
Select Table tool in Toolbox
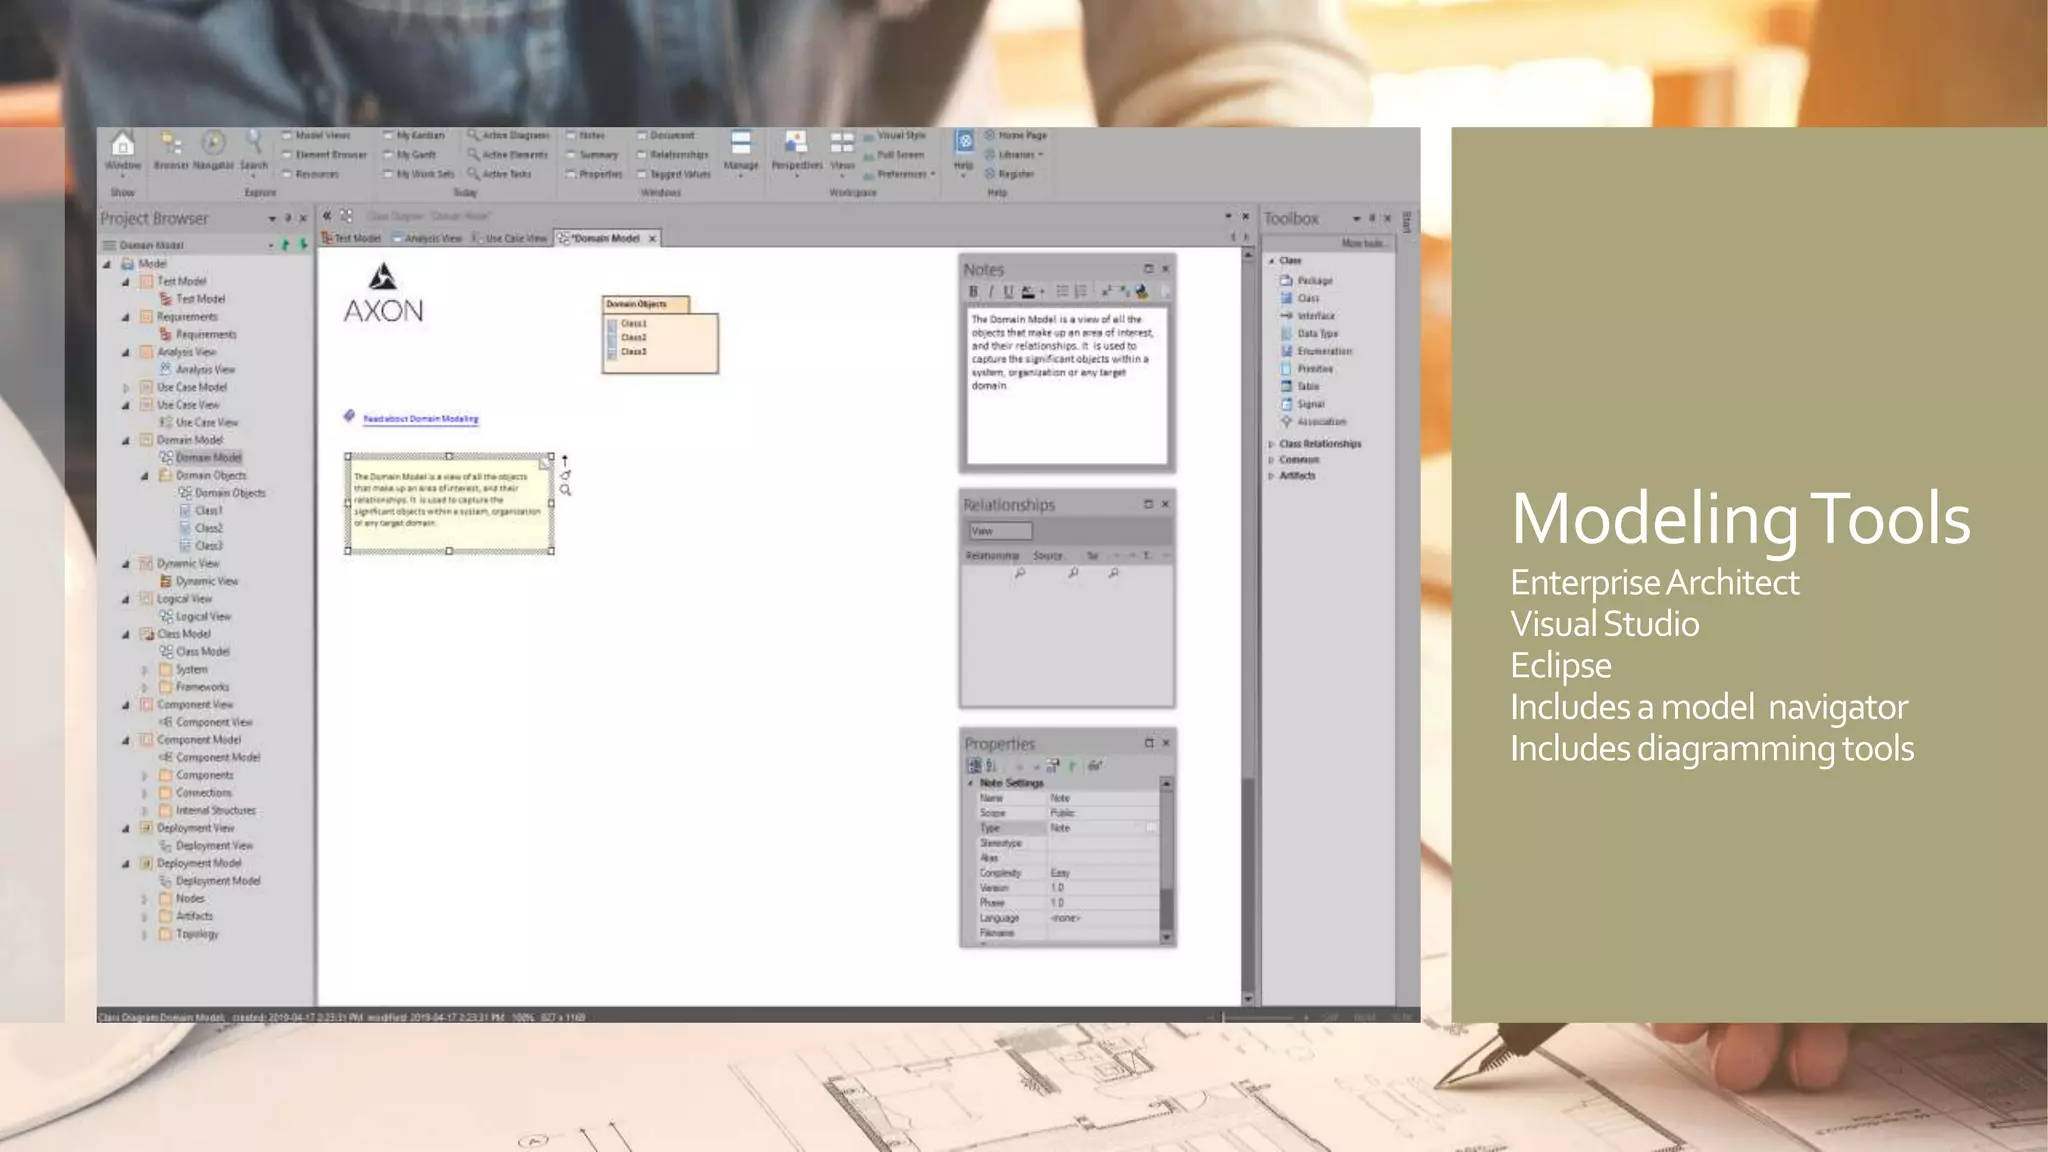pos(1300,386)
